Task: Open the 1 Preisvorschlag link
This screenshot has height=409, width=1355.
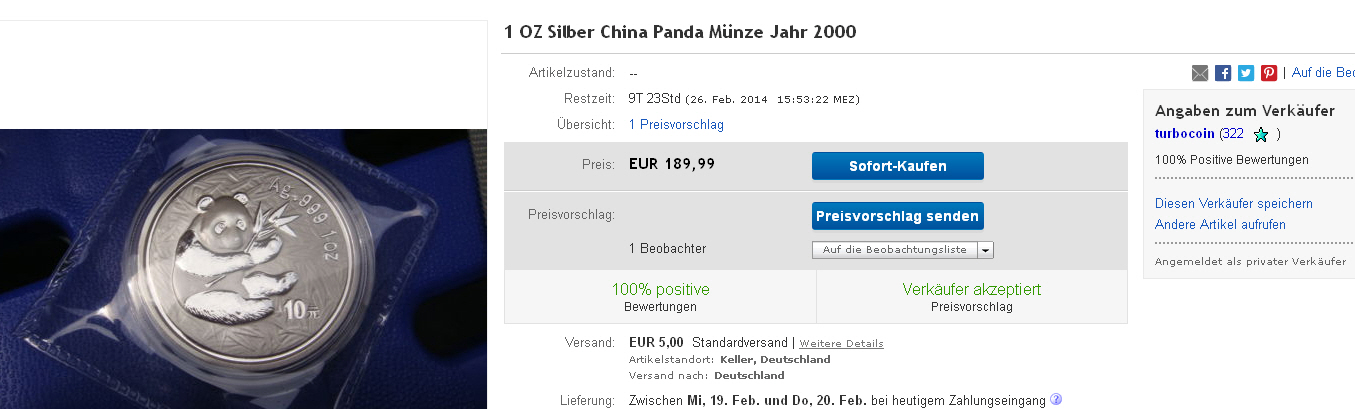Action: pos(676,125)
